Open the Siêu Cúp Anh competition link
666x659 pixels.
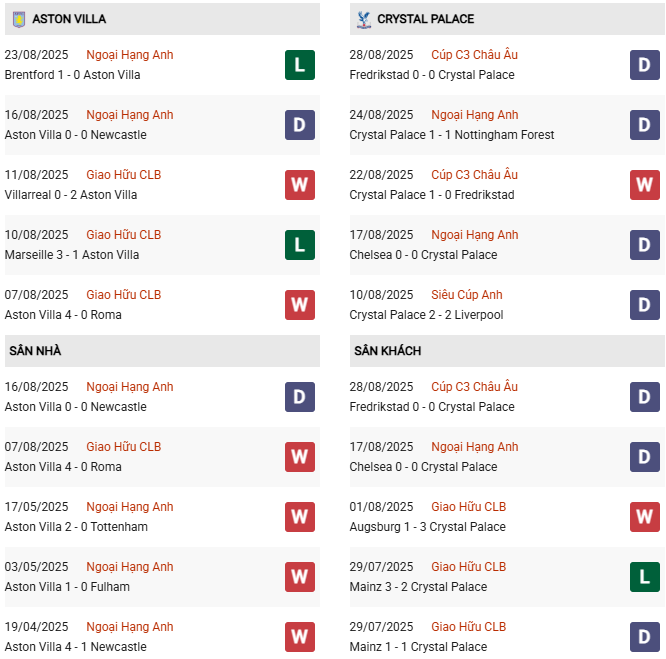(x=467, y=295)
